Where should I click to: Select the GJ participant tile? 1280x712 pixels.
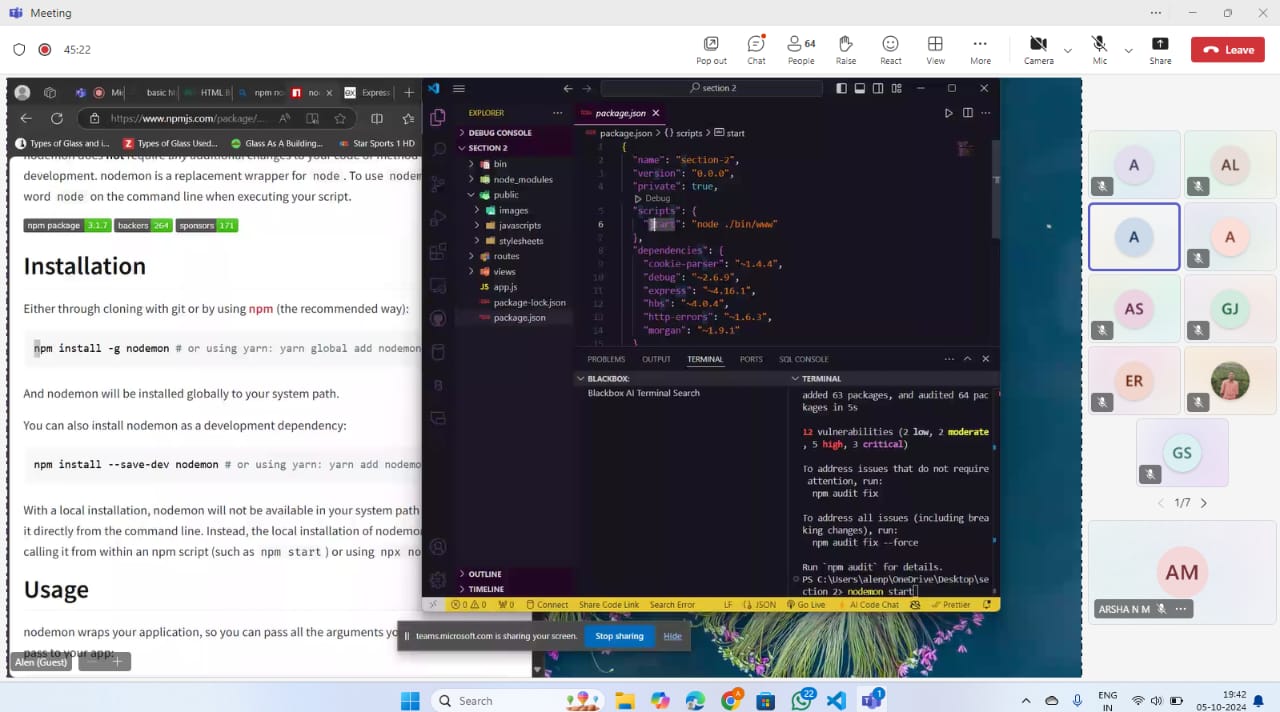[1230, 309]
